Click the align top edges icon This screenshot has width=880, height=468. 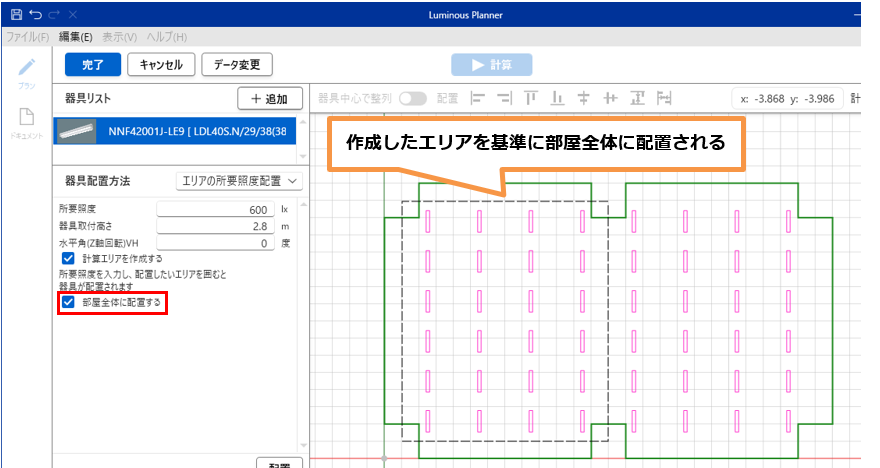tap(530, 98)
